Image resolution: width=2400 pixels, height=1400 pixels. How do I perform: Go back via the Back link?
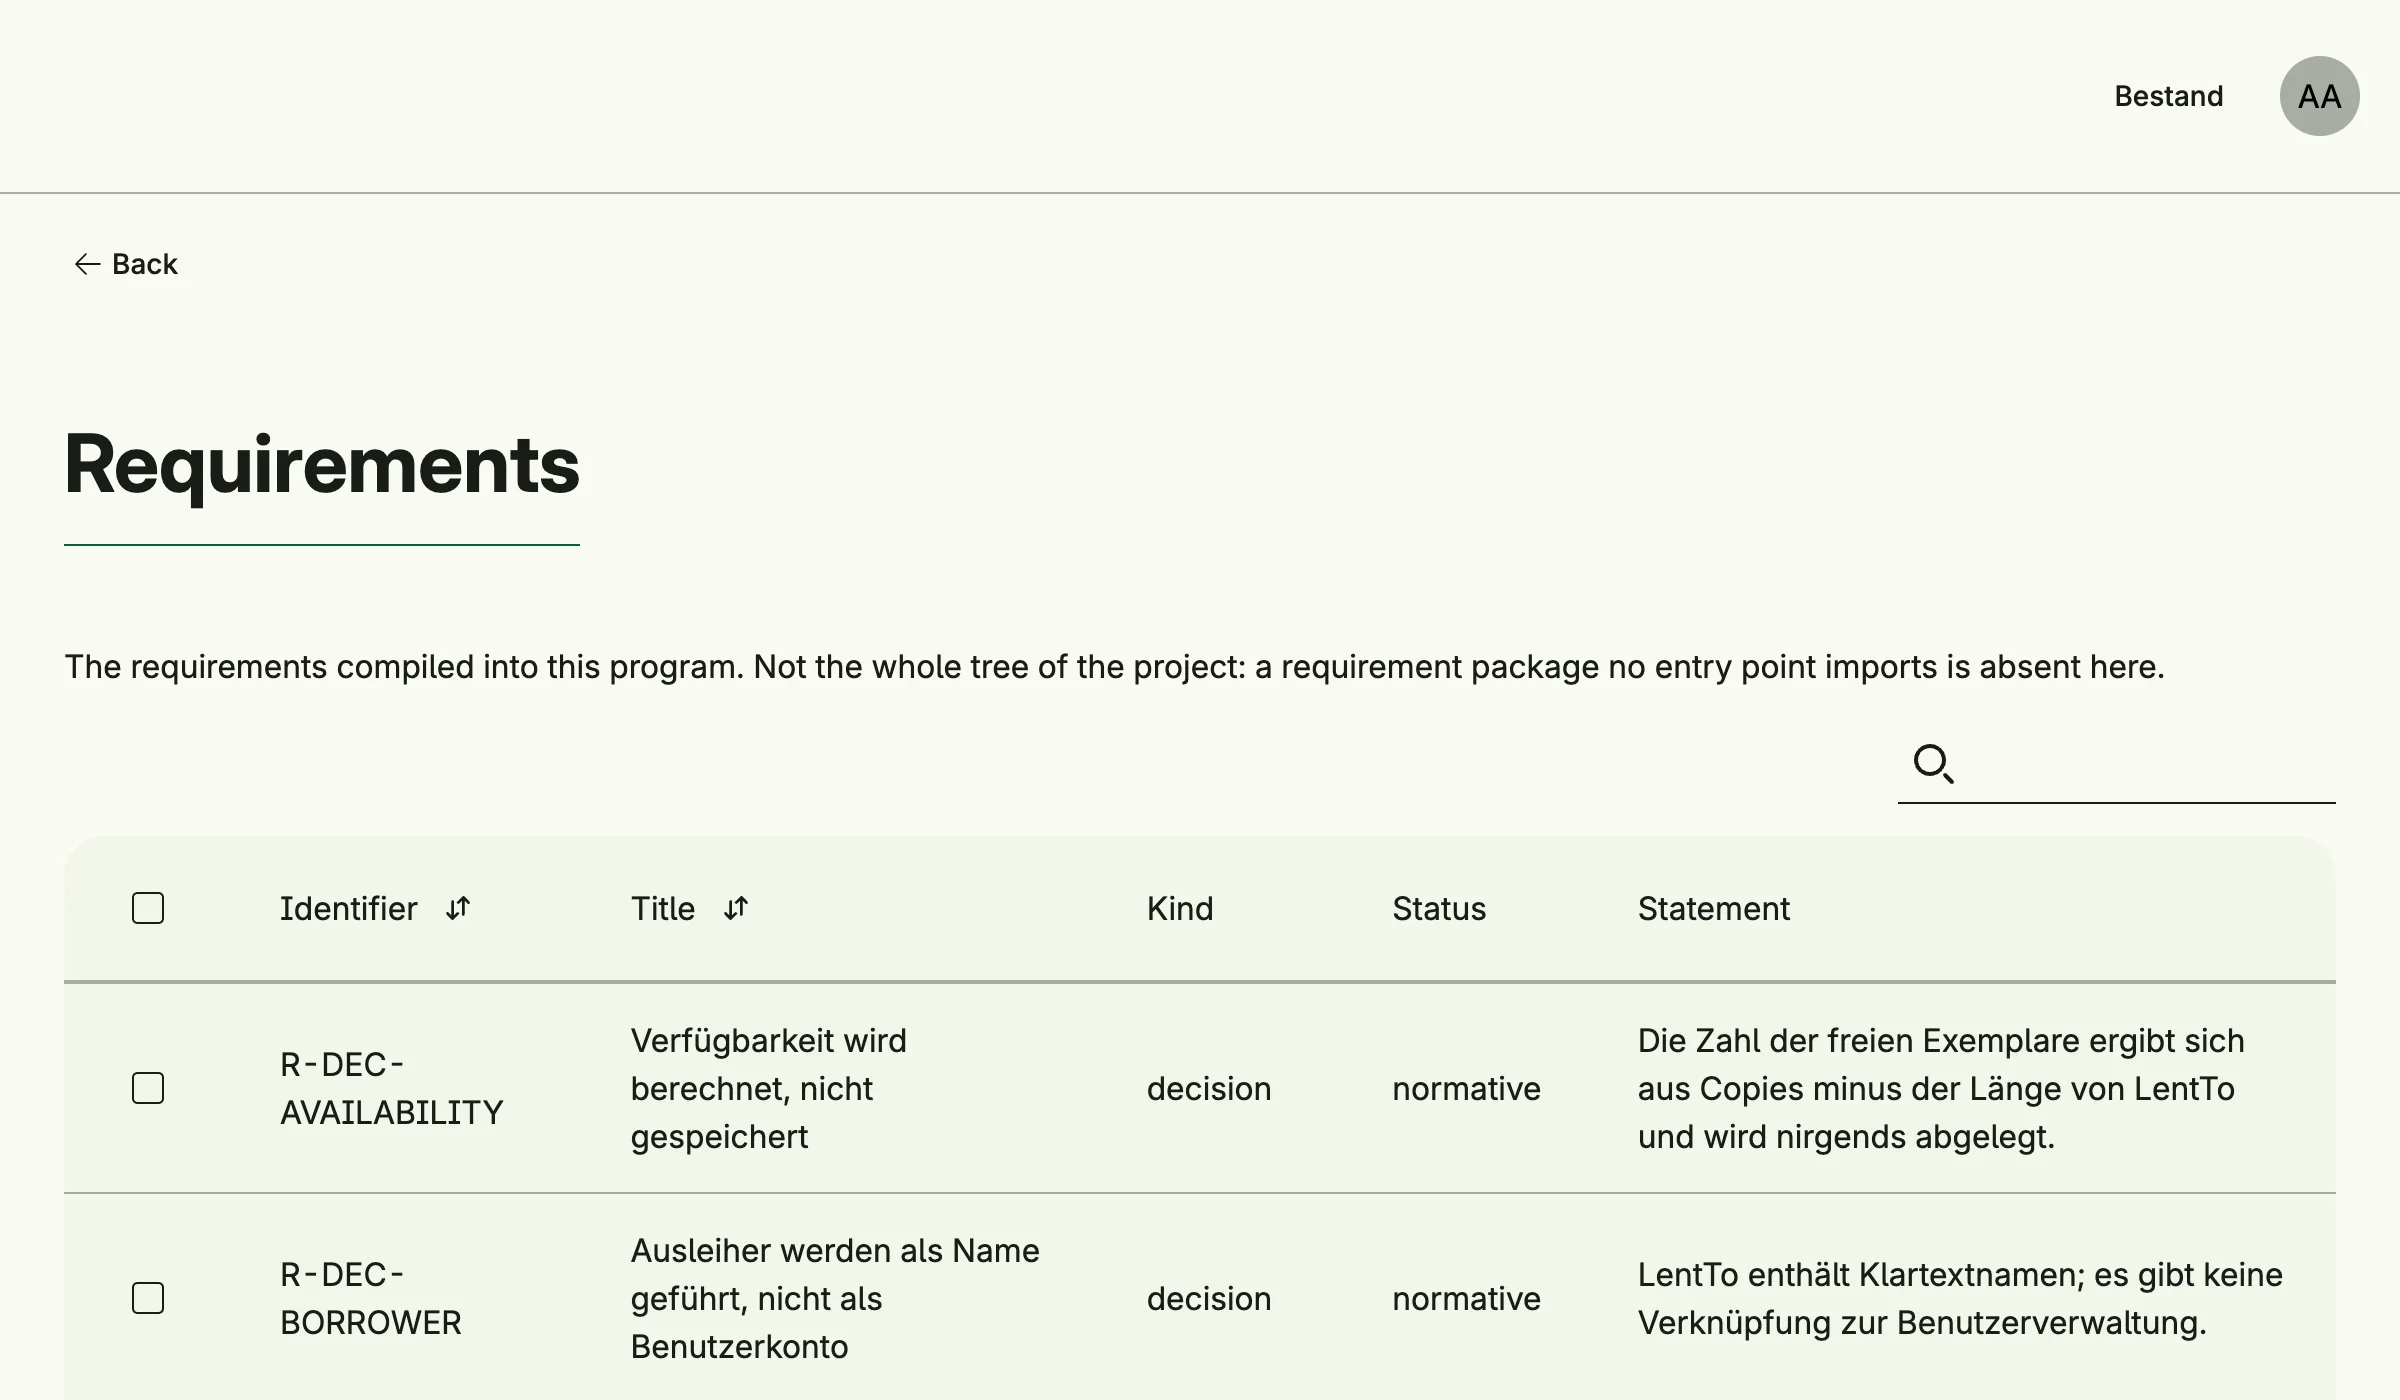126,264
